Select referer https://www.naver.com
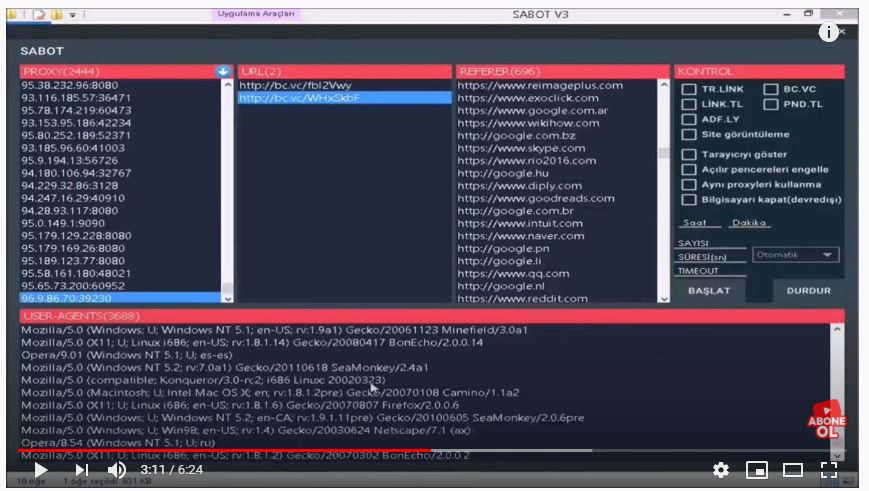The image size is (869, 491). point(556,236)
